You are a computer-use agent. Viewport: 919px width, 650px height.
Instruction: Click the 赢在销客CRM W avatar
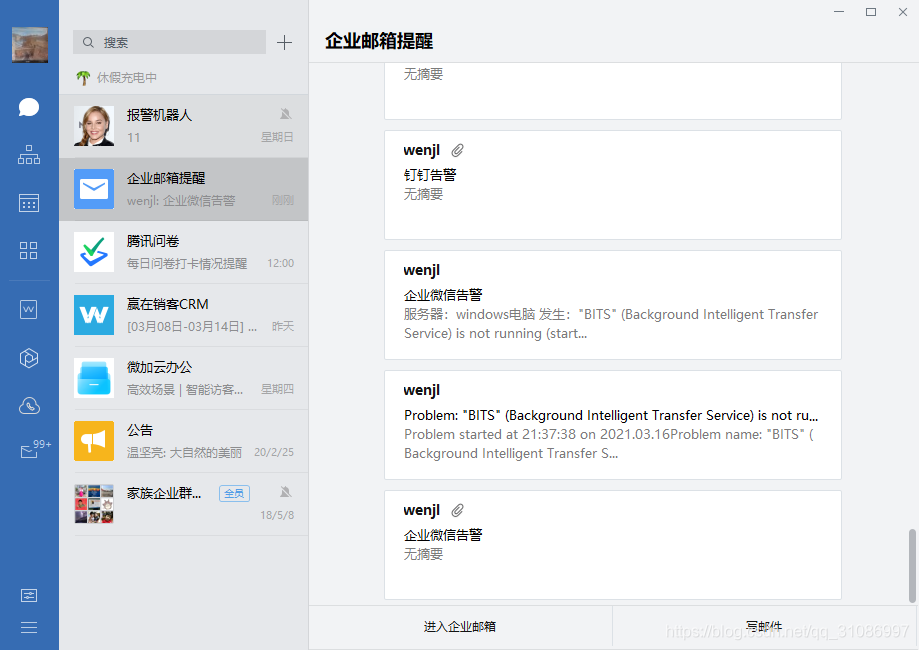pyautogui.click(x=94, y=315)
